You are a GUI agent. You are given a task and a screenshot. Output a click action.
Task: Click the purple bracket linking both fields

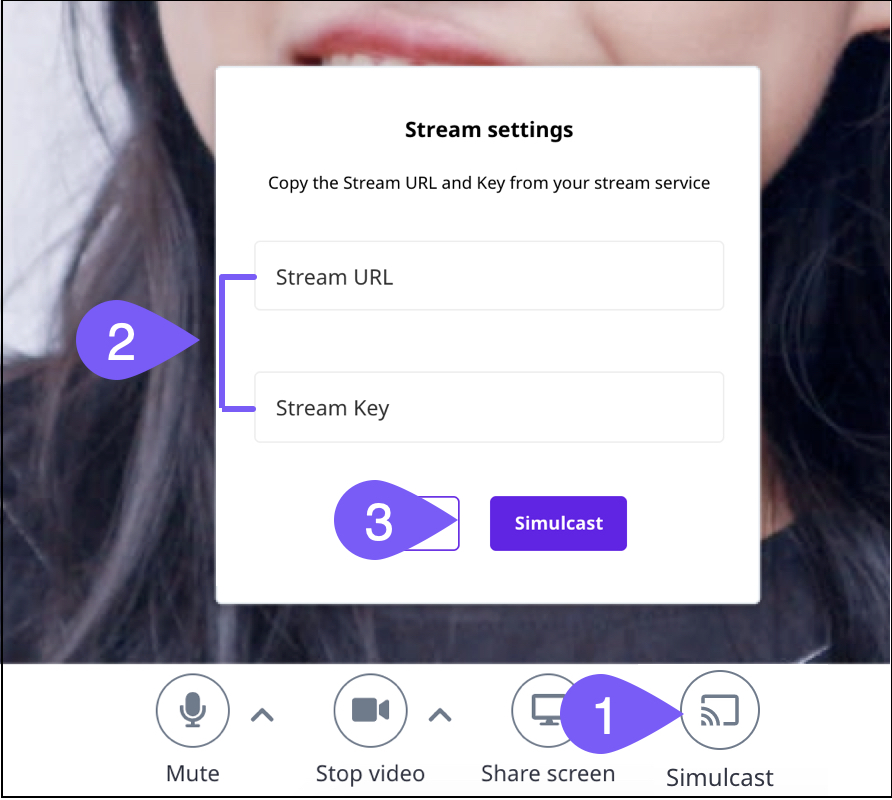pos(222,342)
